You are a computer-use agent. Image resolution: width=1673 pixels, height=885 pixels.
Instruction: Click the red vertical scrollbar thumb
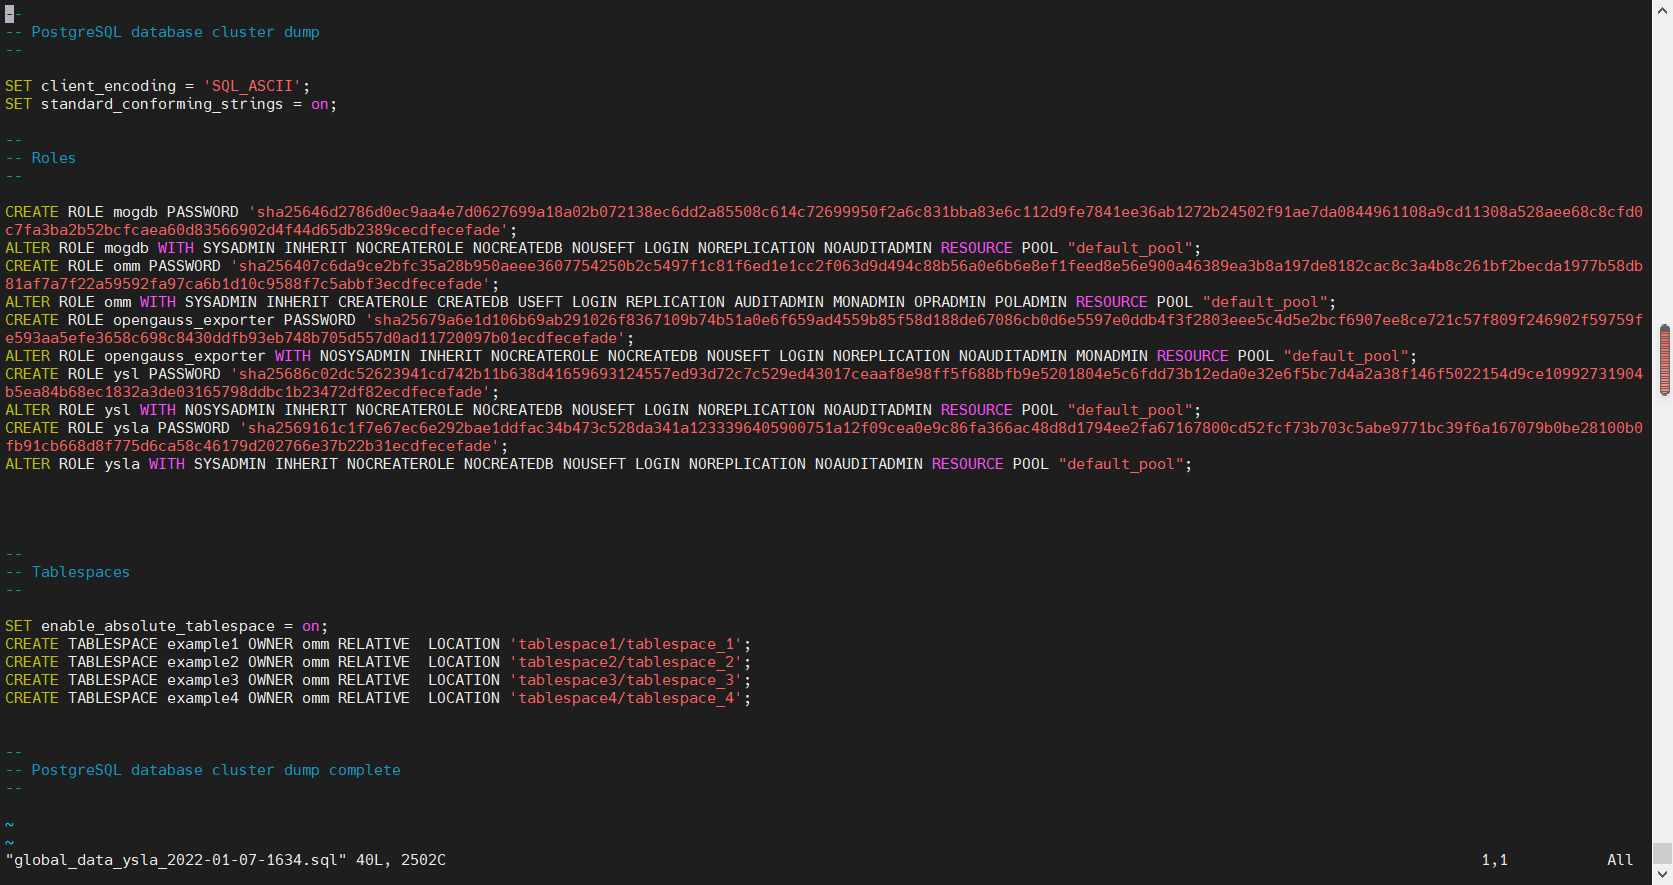pyautogui.click(x=1665, y=359)
